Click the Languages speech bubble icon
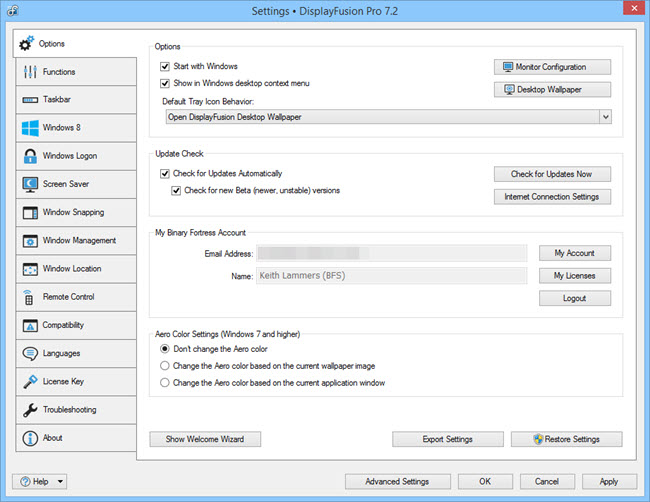This screenshot has width=650, height=502. [30, 354]
